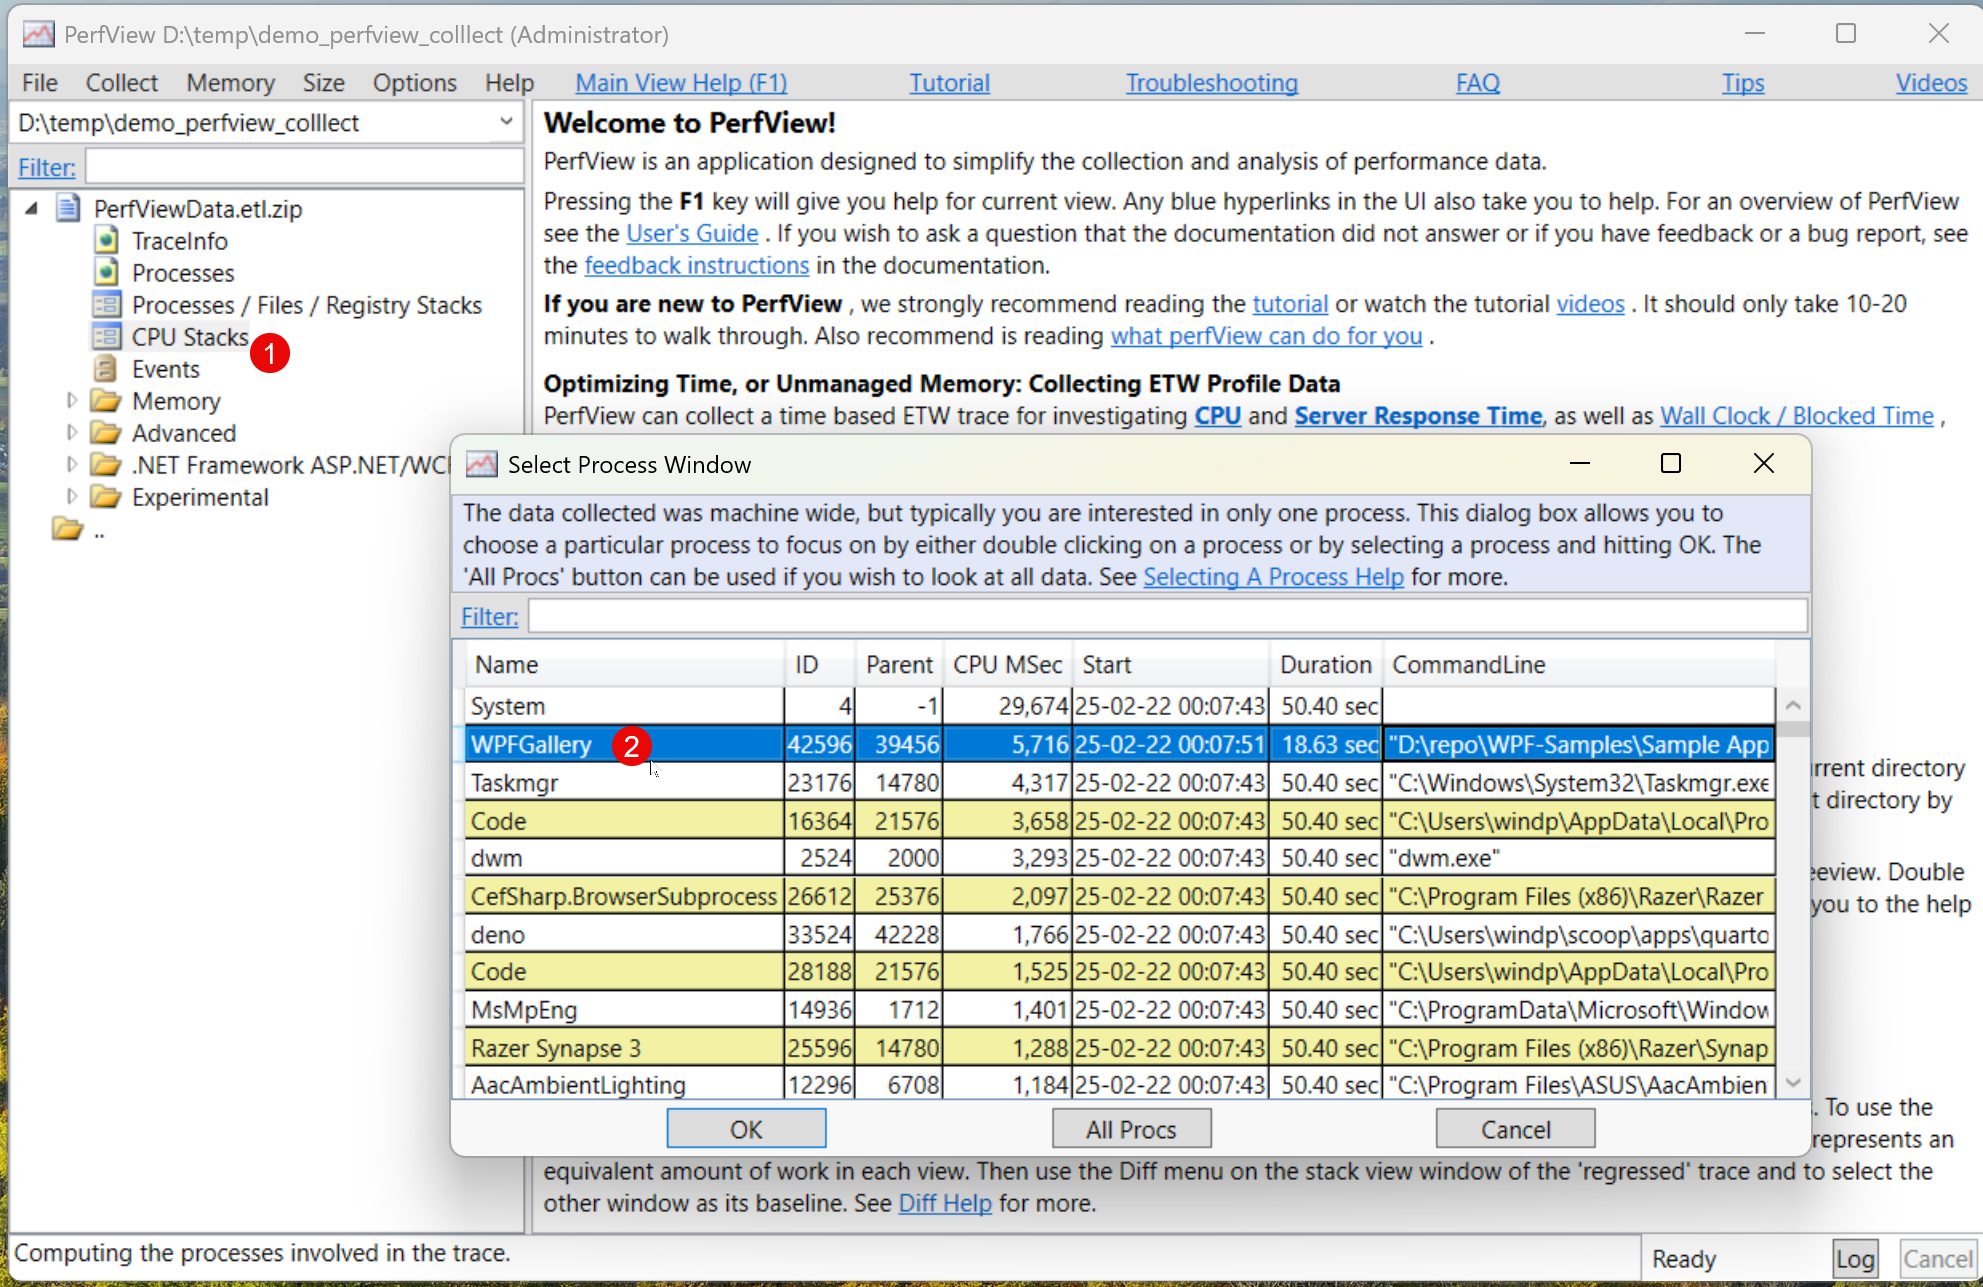Open Selecting A Process Help link
Image resolution: width=1983 pixels, height=1287 pixels.
(1273, 577)
